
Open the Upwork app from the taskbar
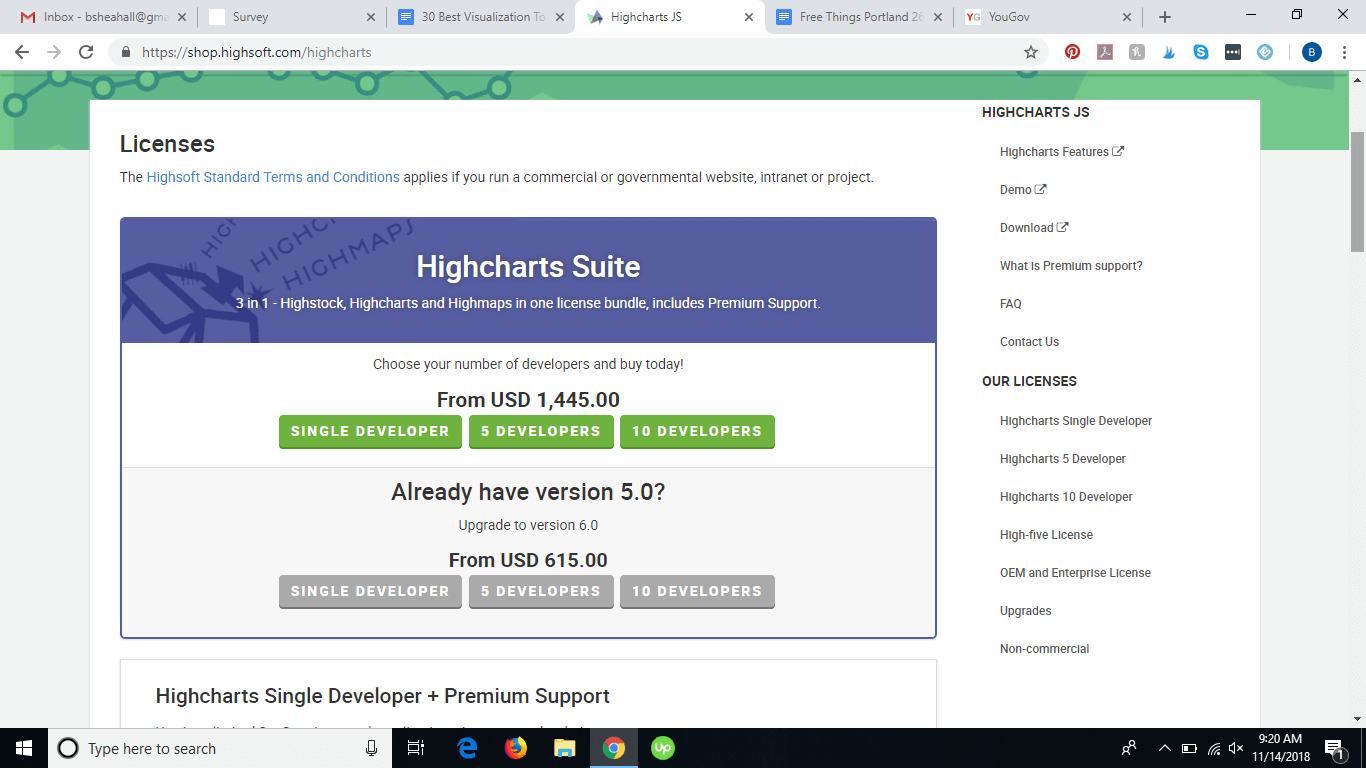point(663,748)
